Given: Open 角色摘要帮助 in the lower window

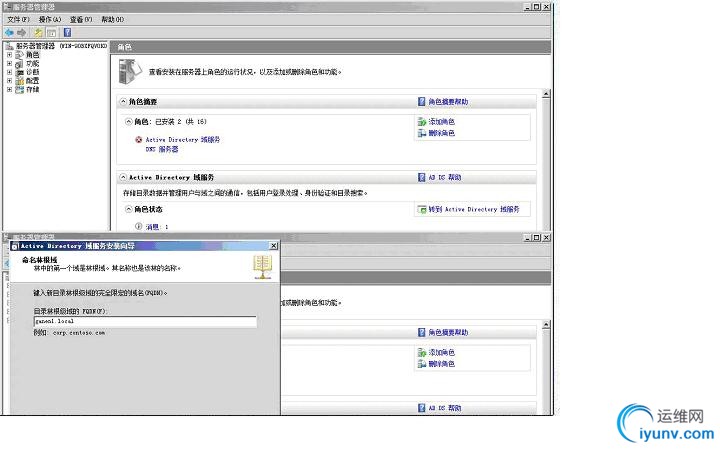Looking at the screenshot, I should 448,332.
